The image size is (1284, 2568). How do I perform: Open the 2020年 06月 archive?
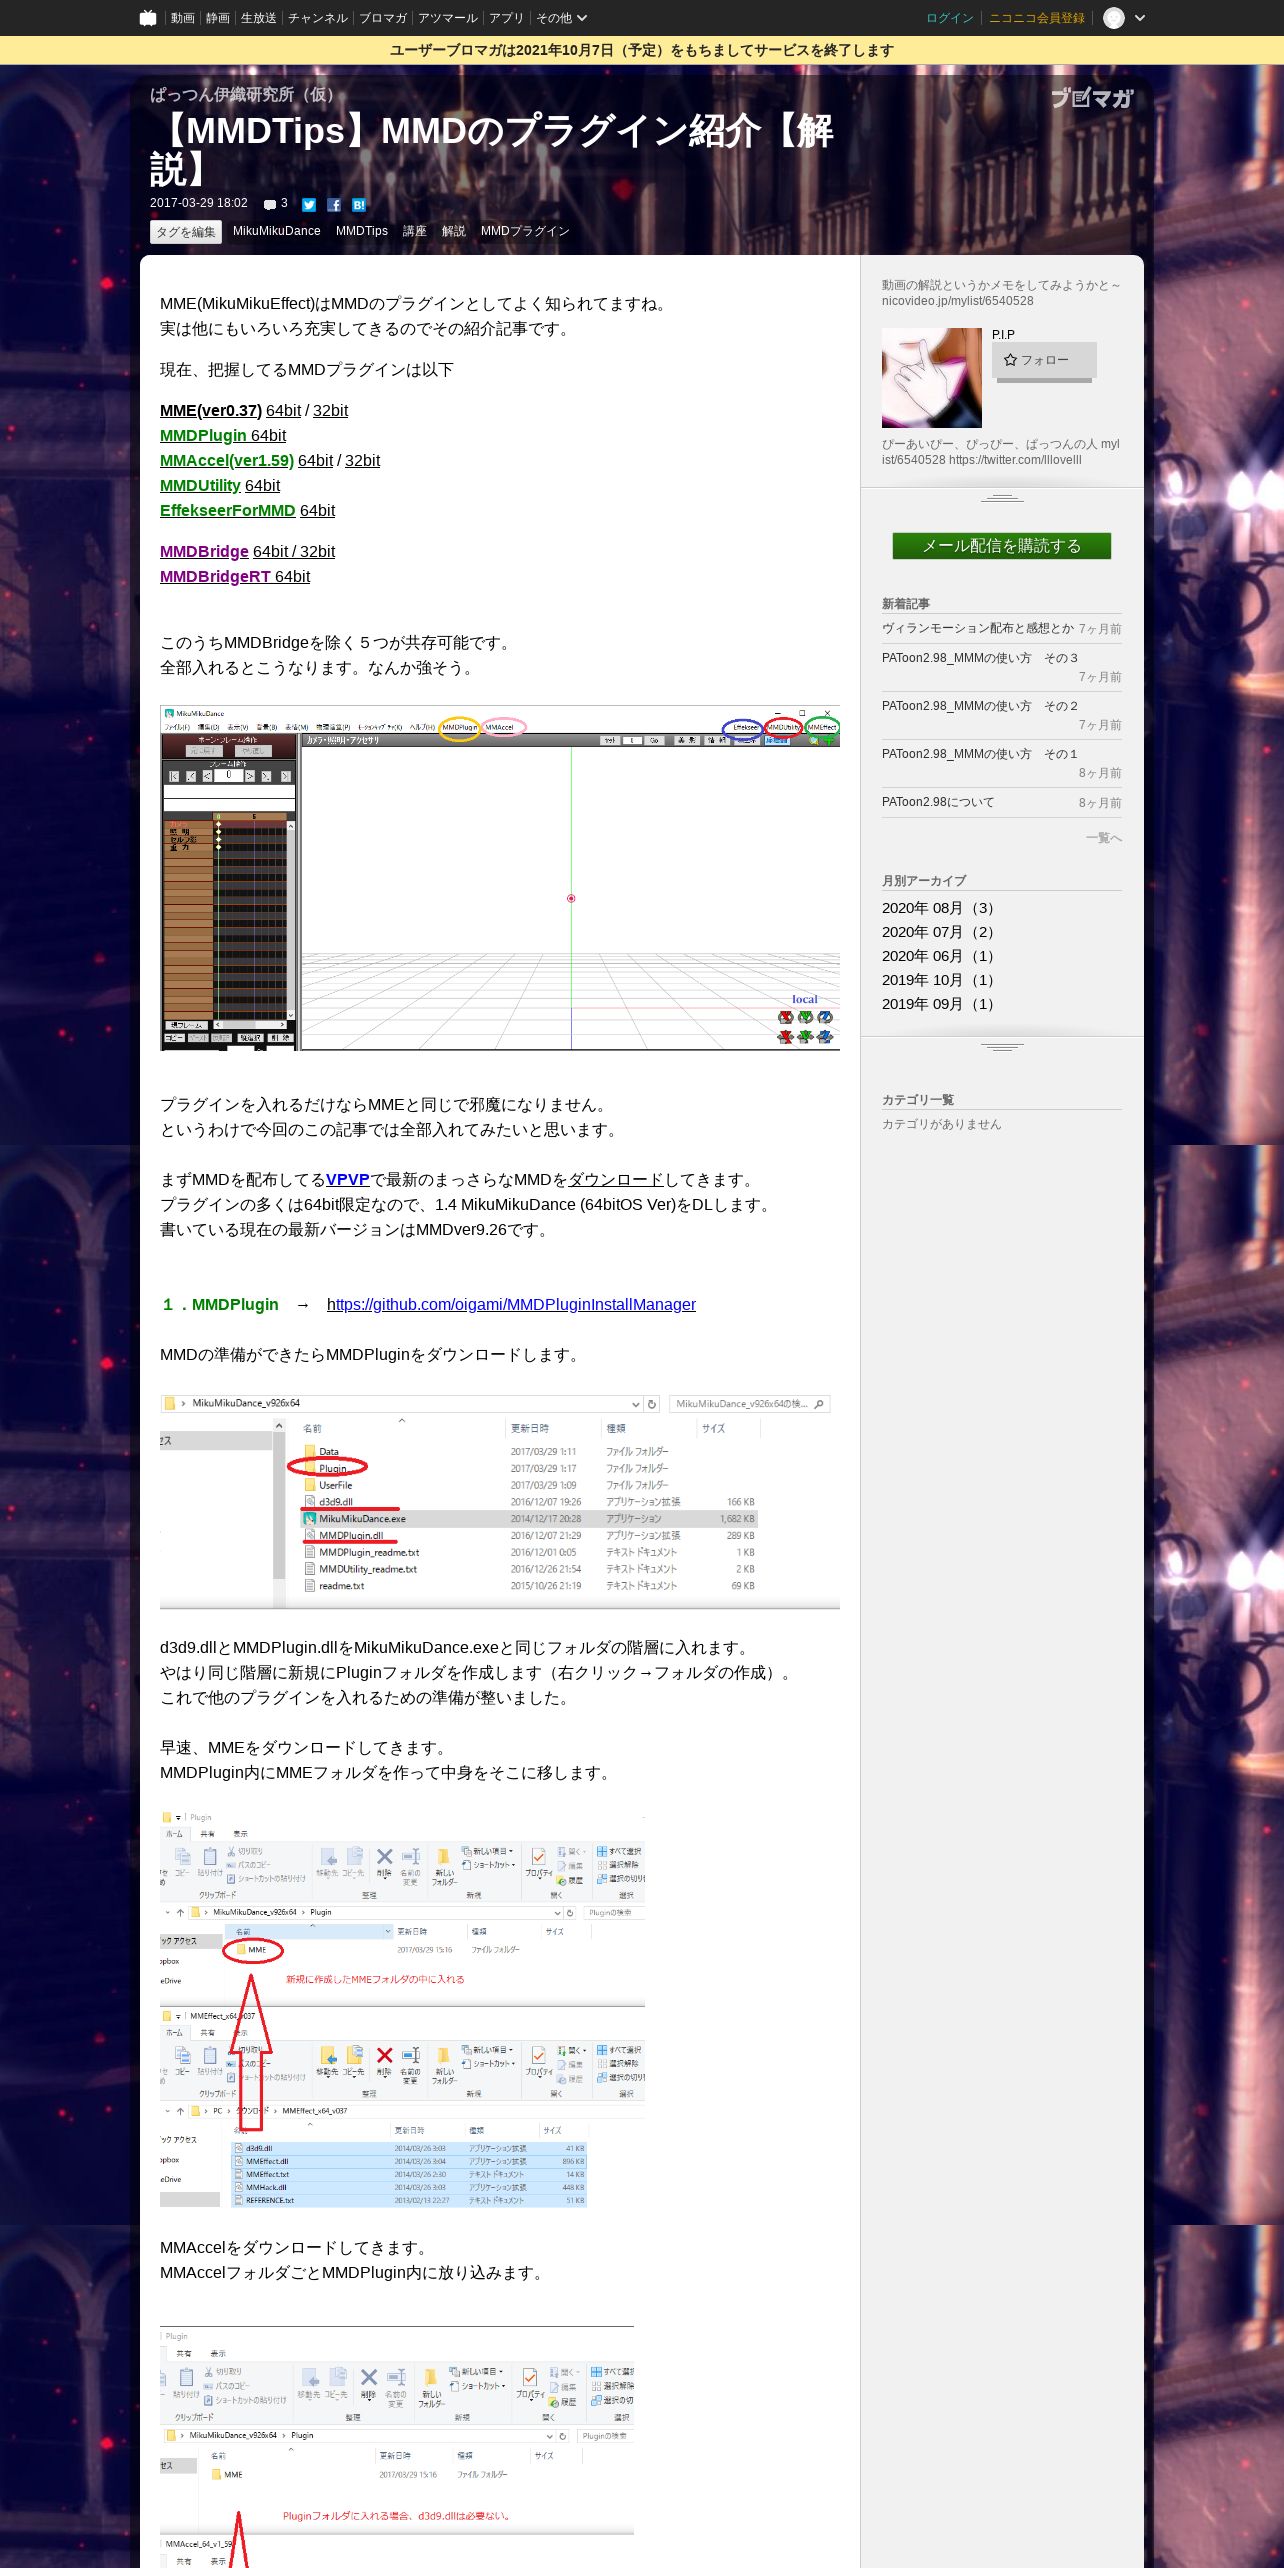(x=938, y=956)
